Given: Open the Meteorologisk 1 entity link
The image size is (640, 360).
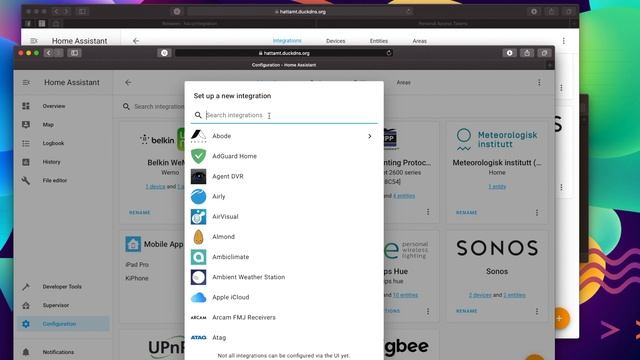Looking at the screenshot, I should point(497,187).
